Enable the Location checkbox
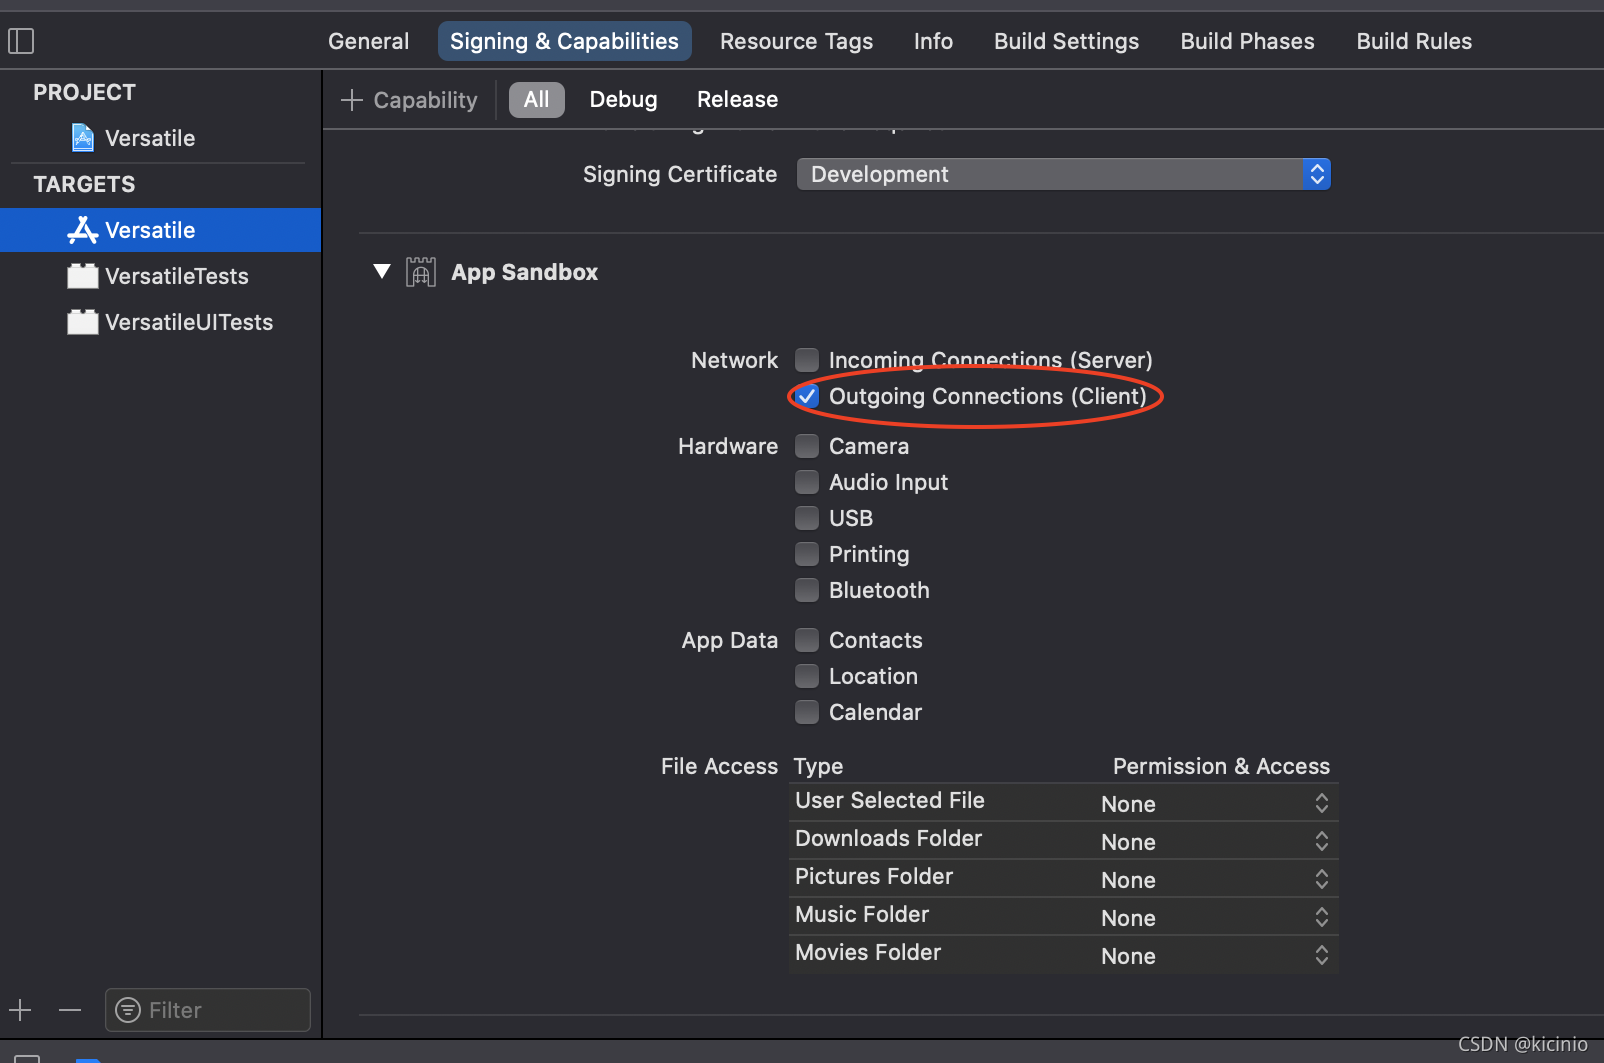 click(807, 676)
